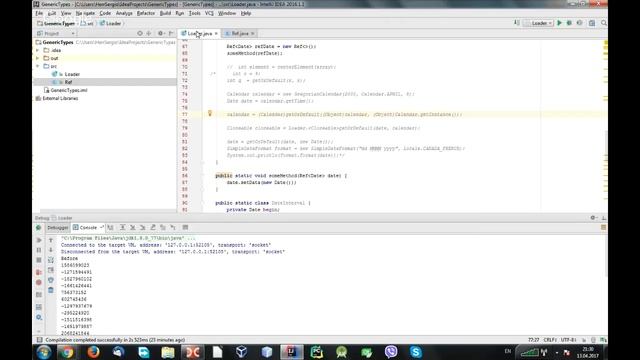This screenshot has height=360, width=640.
Task: Switch to Ref.java editor tab
Action: pos(240,33)
